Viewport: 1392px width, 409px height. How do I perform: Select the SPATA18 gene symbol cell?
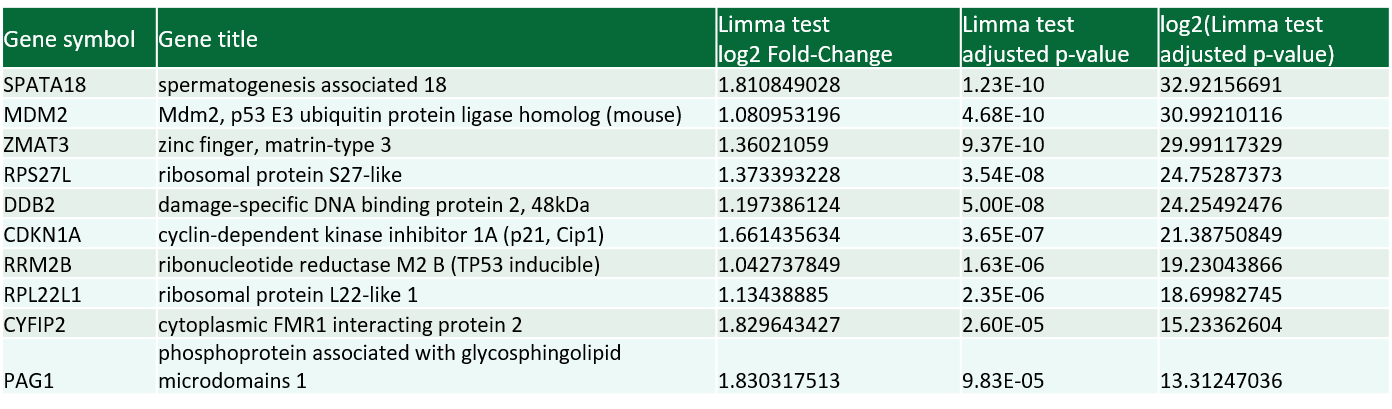point(45,84)
